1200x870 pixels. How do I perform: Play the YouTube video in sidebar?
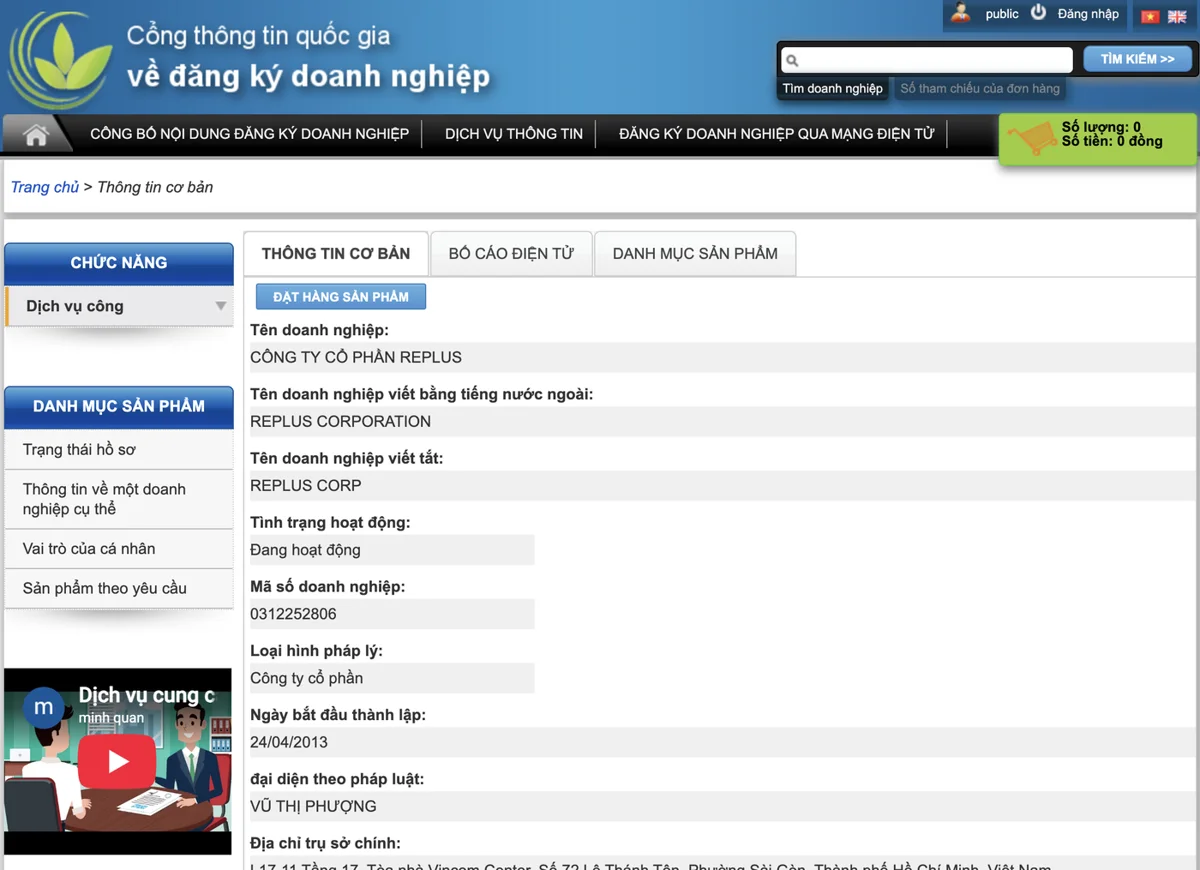118,762
